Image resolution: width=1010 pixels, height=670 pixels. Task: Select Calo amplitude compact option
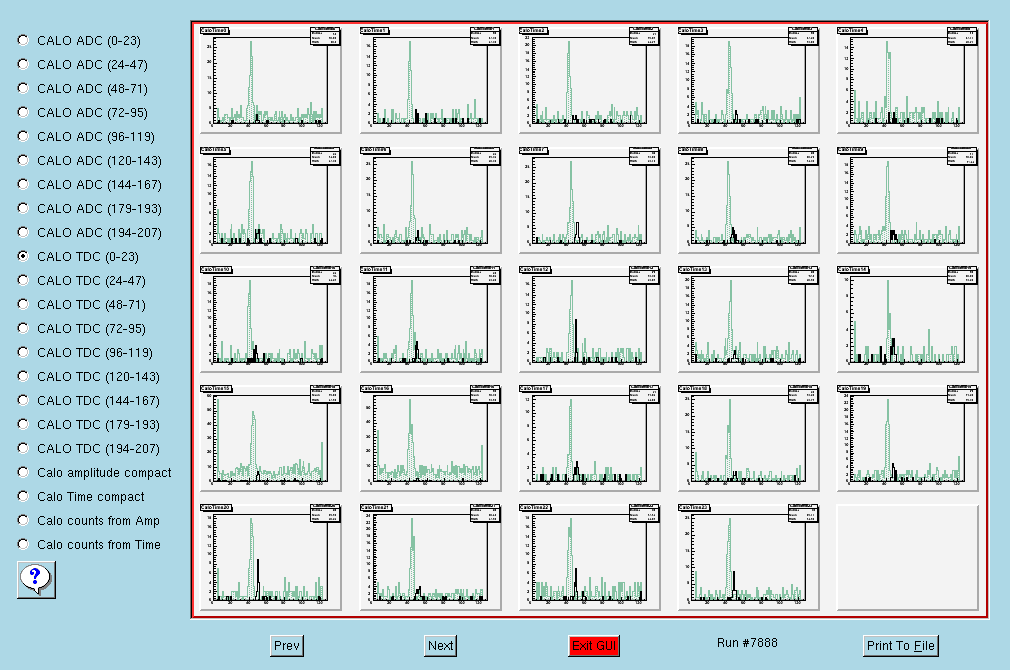[23, 472]
